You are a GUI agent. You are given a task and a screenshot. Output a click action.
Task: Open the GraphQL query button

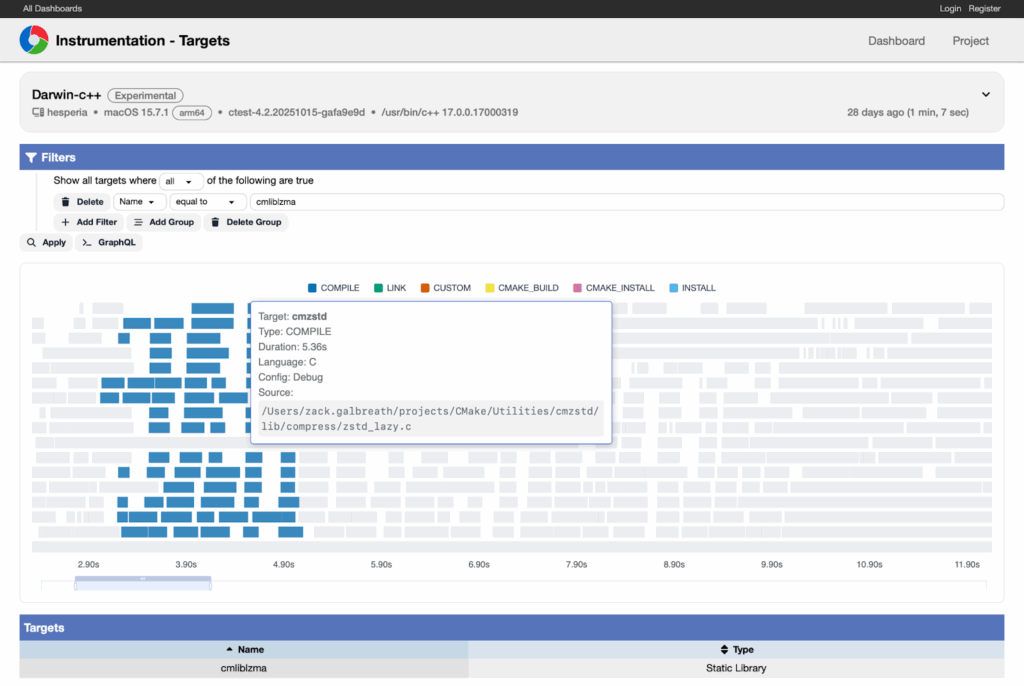(109, 242)
